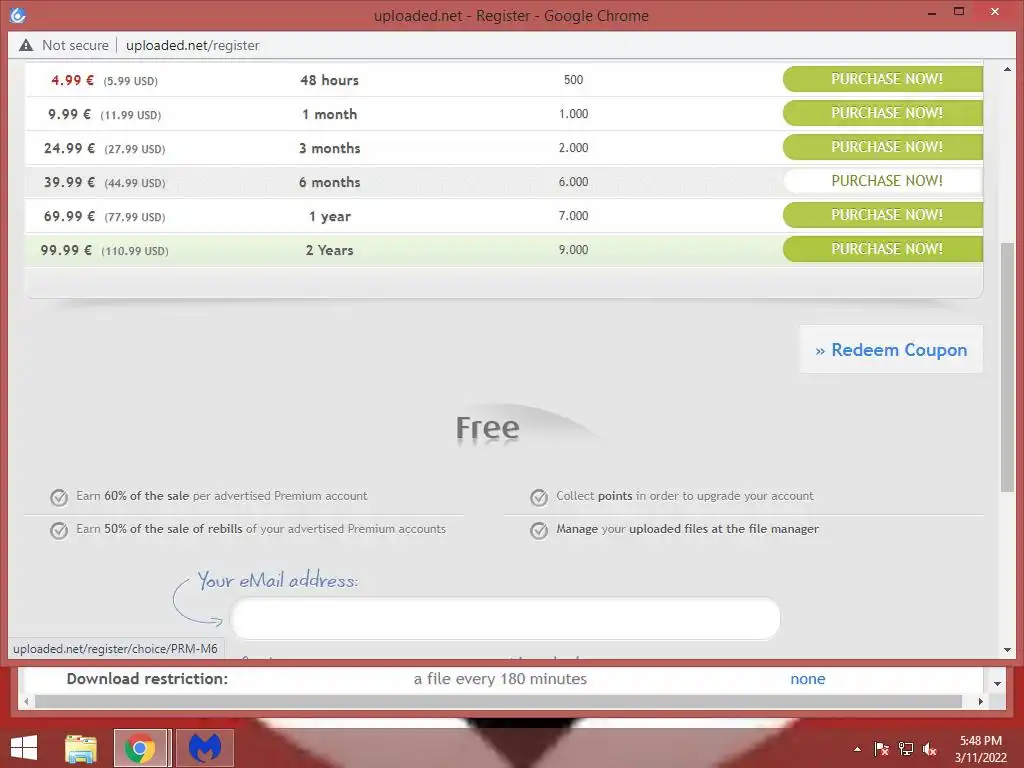Select the 4.99 € price text
Image resolution: width=1024 pixels, height=768 pixels.
(x=72, y=80)
